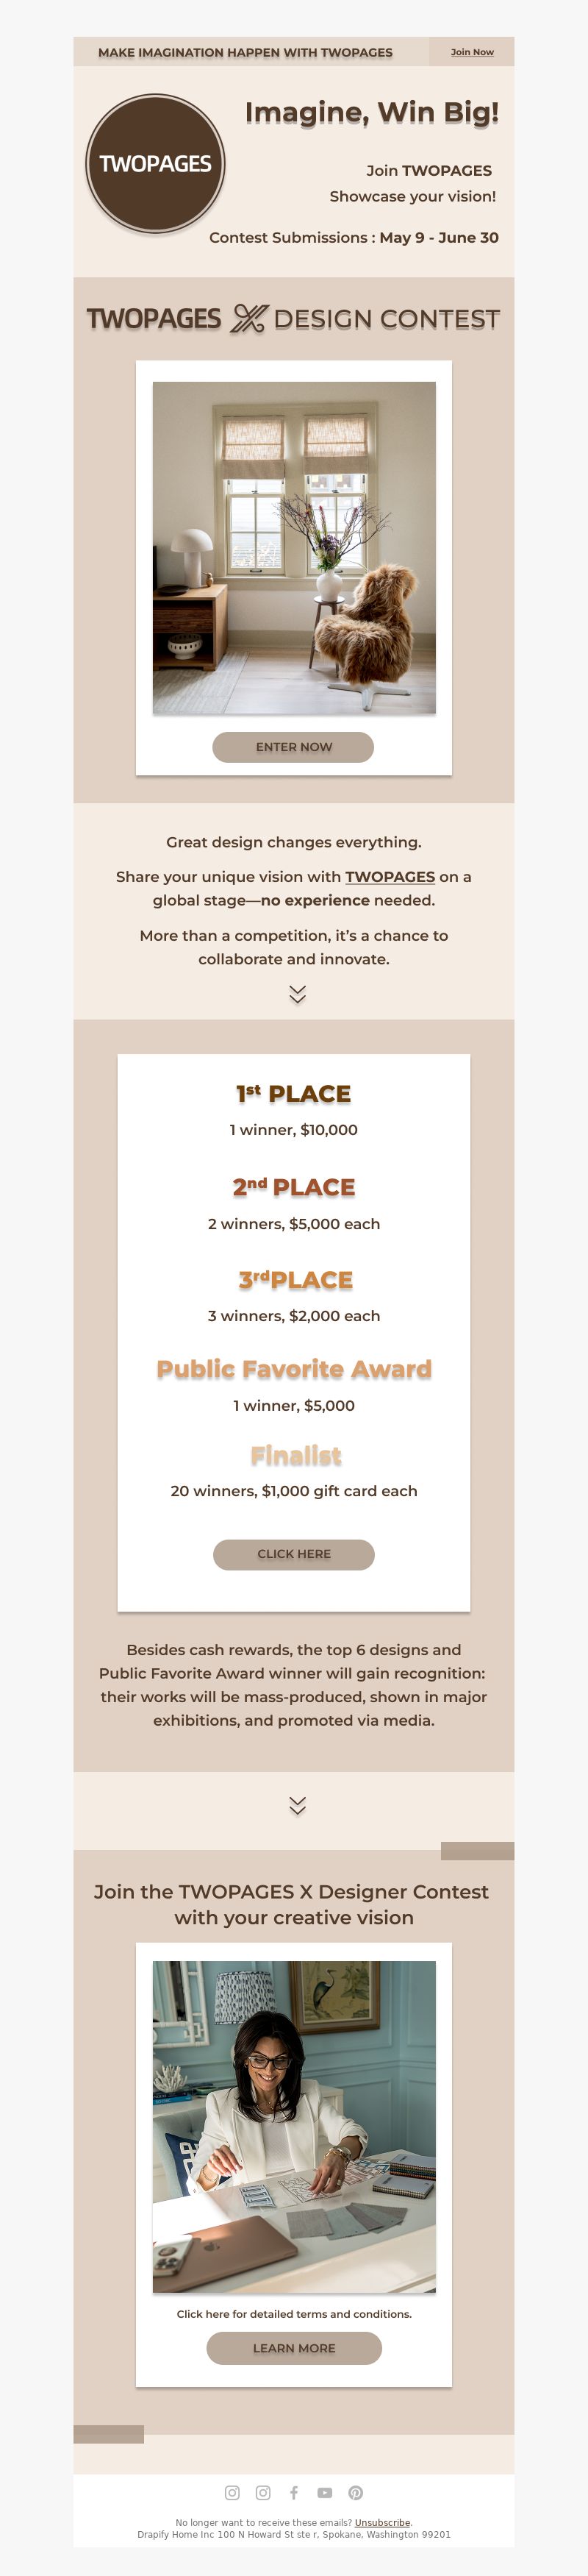Click the round TWOPAGES logo

[x=155, y=163]
